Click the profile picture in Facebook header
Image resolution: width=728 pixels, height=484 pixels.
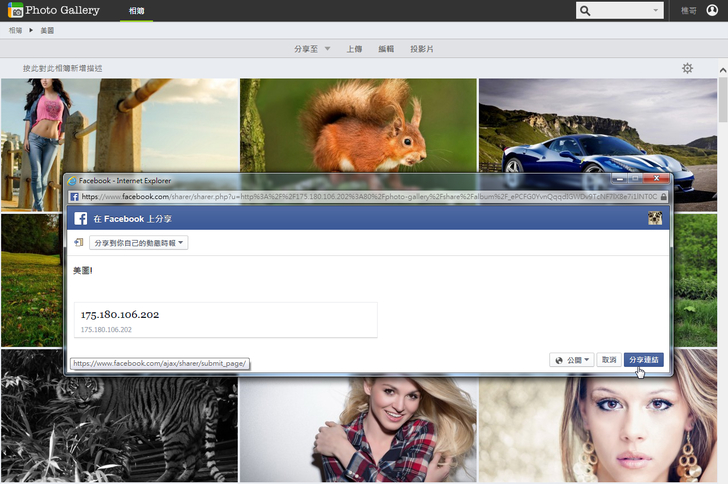point(655,219)
